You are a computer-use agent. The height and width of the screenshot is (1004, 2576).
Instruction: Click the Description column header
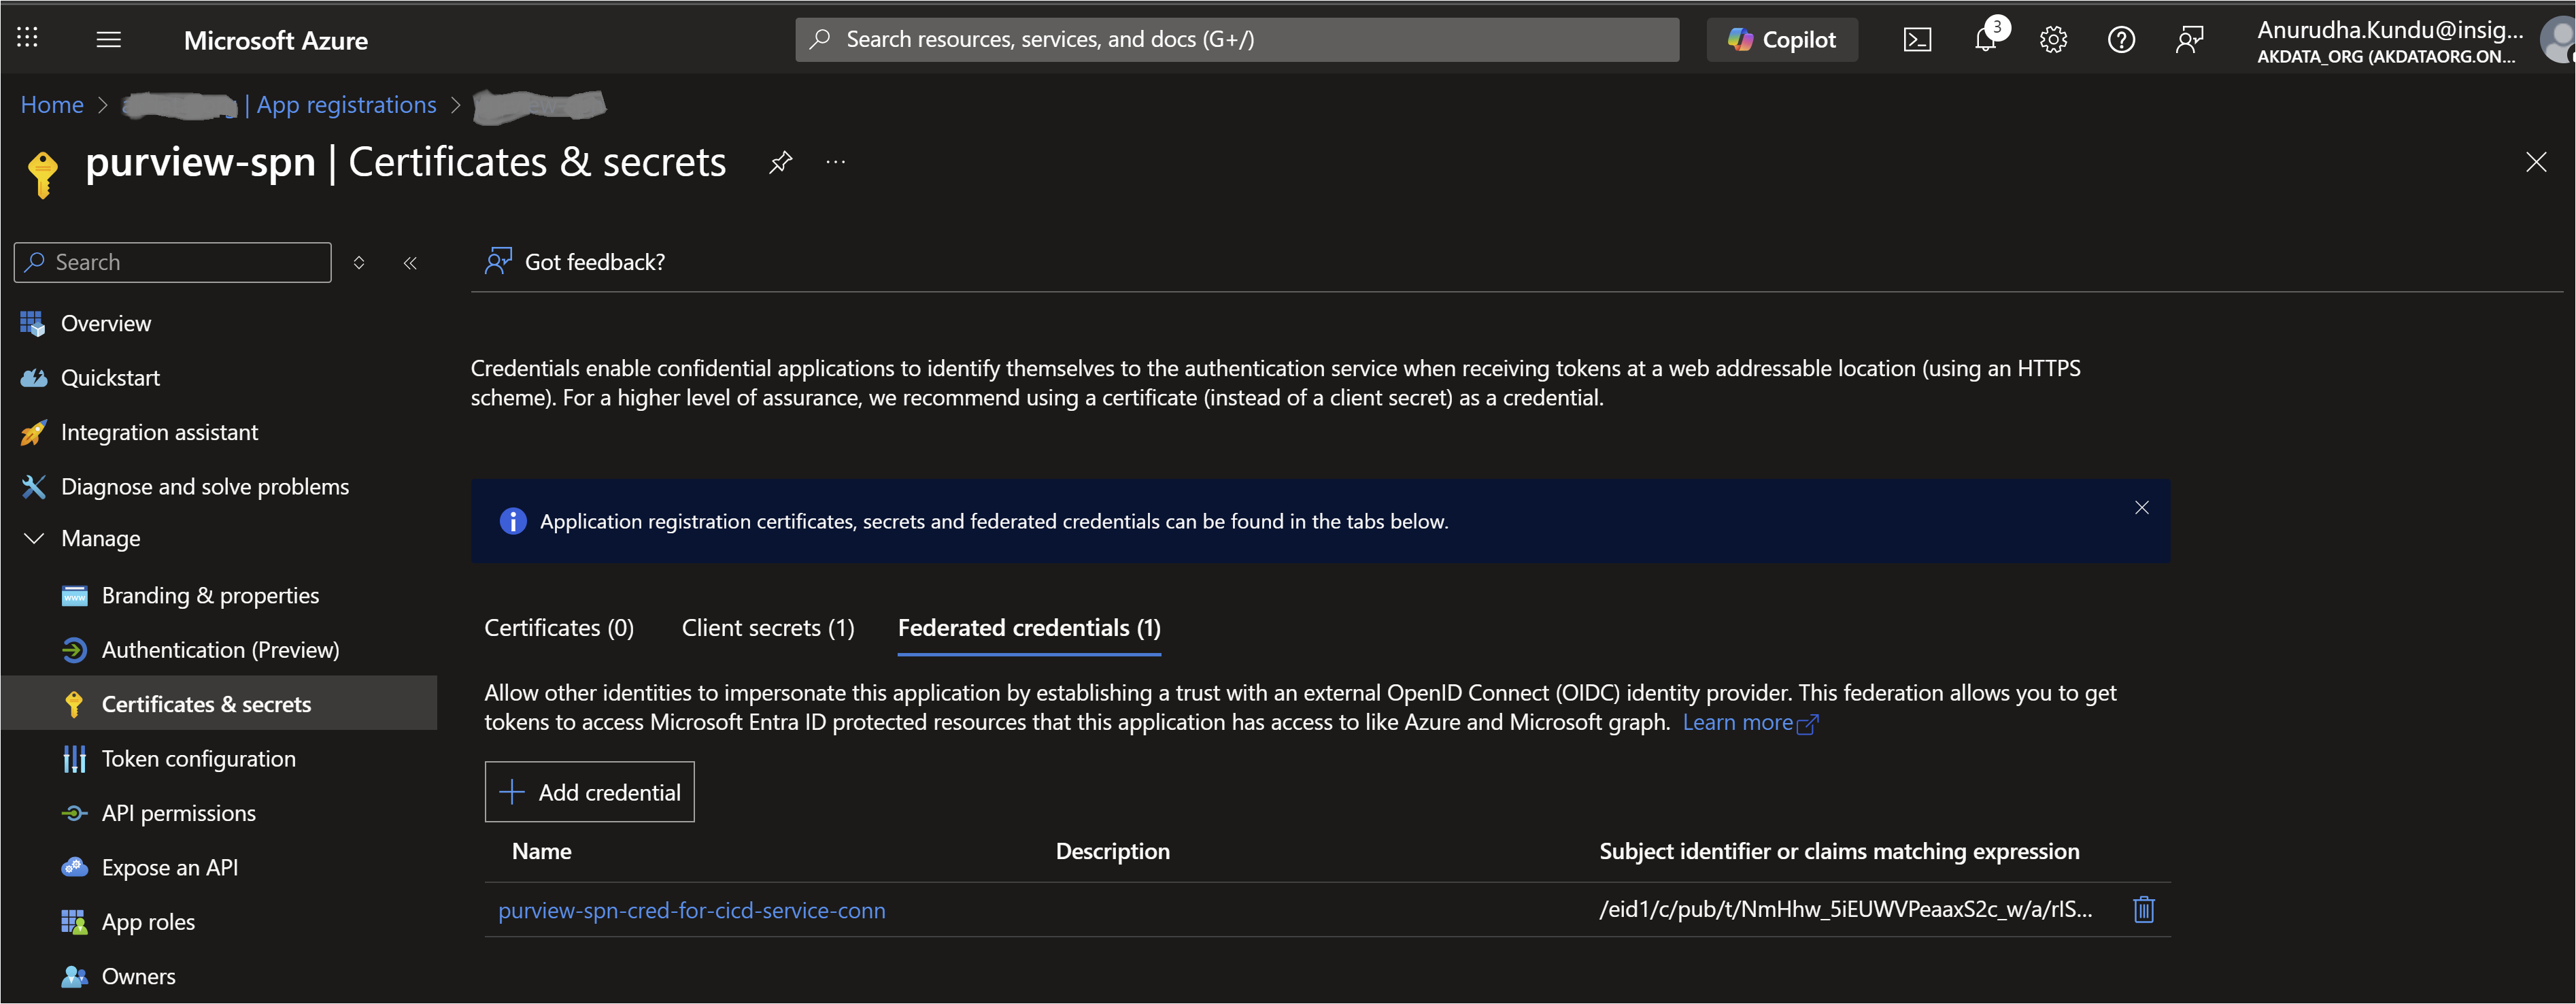click(x=1112, y=851)
